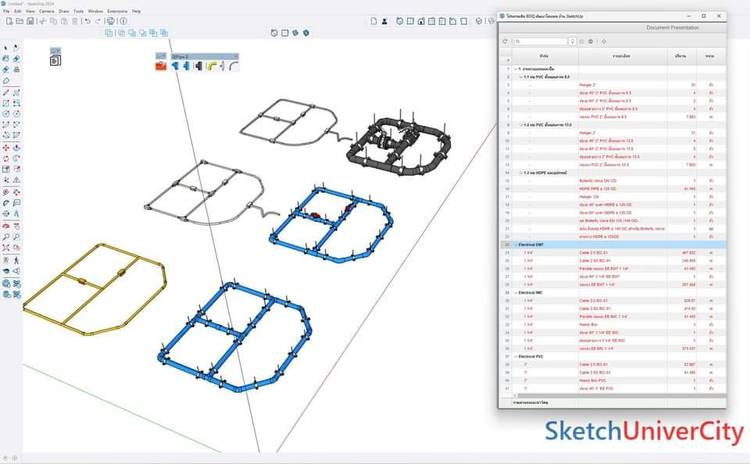Select the arrow Select tool

[6, 48]
